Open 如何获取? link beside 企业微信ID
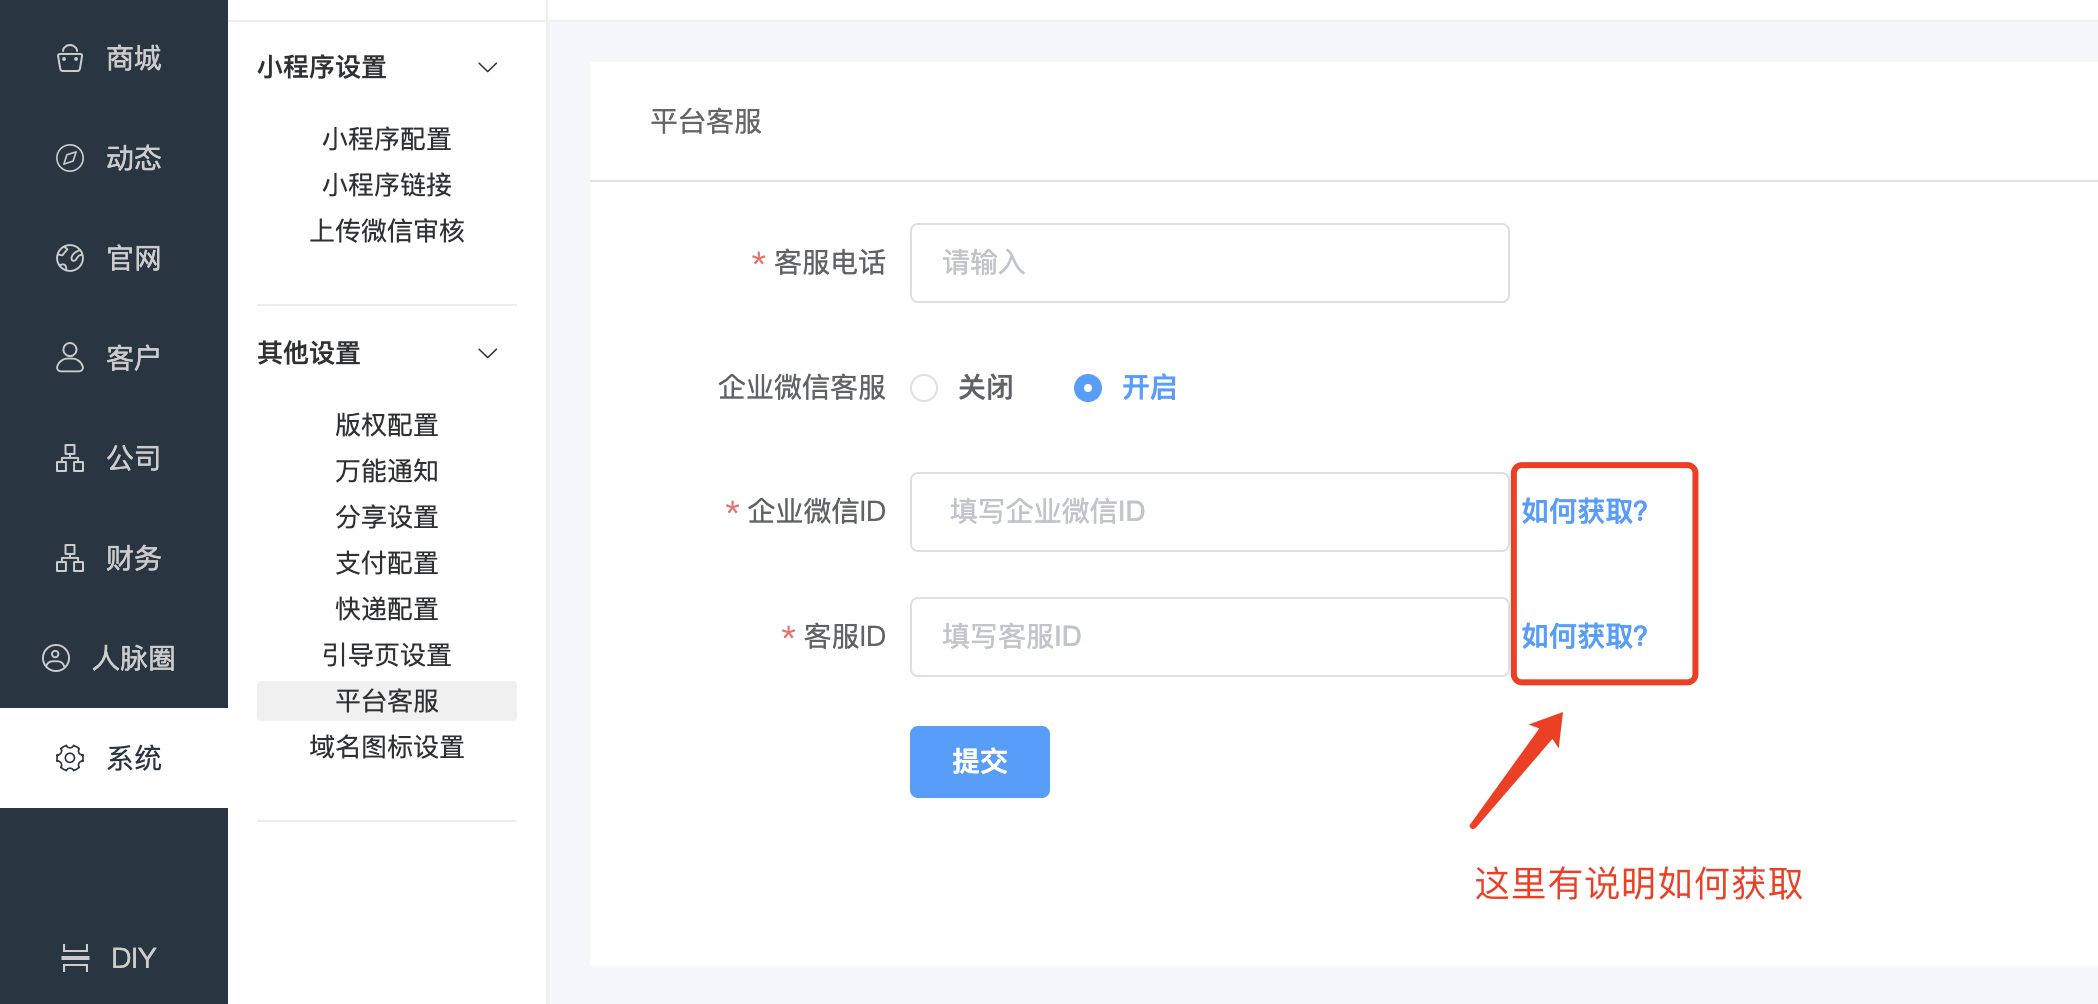 tap(1584, 512)
